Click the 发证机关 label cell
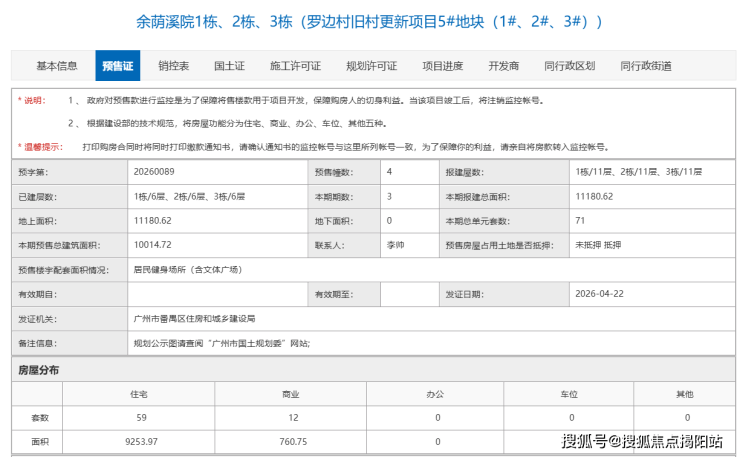This screenshot has height=457, width=740. click(x=69, y=319)
